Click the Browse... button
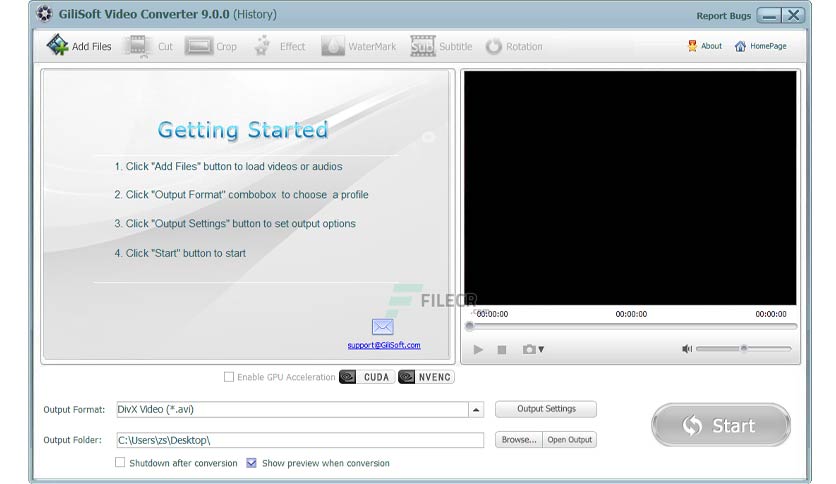 point(519,440)
